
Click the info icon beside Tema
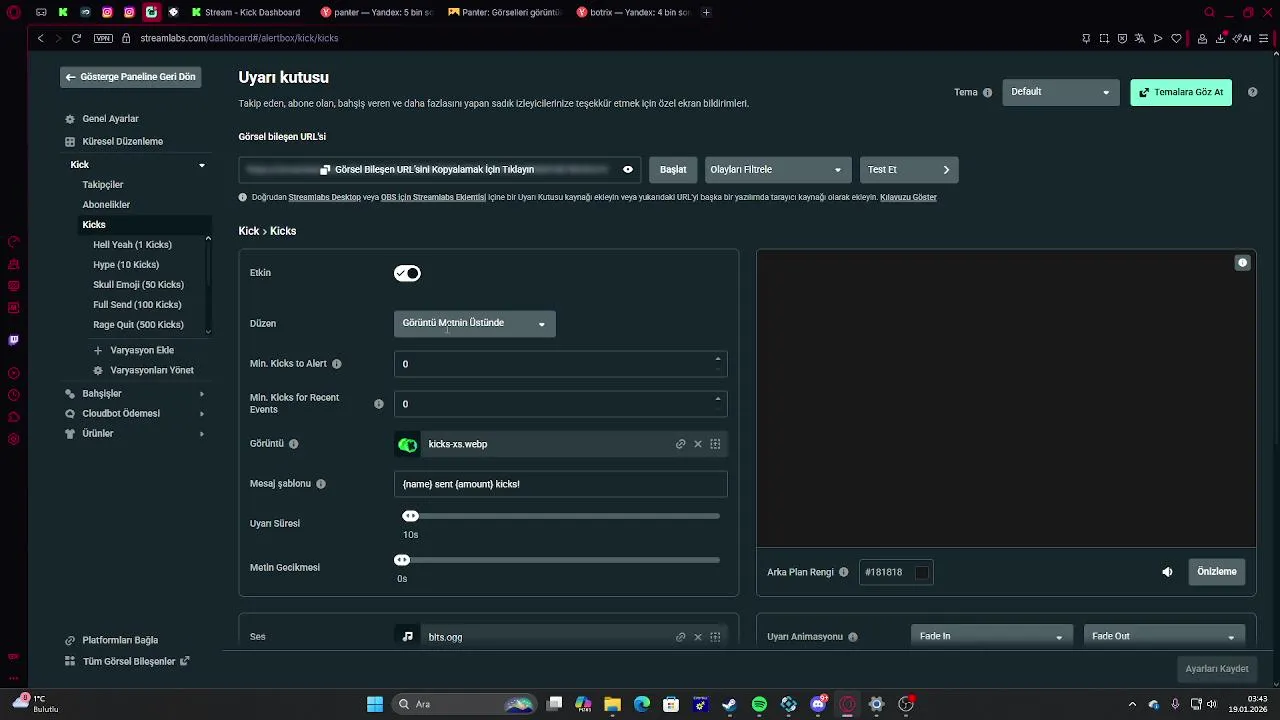point(987,92)
